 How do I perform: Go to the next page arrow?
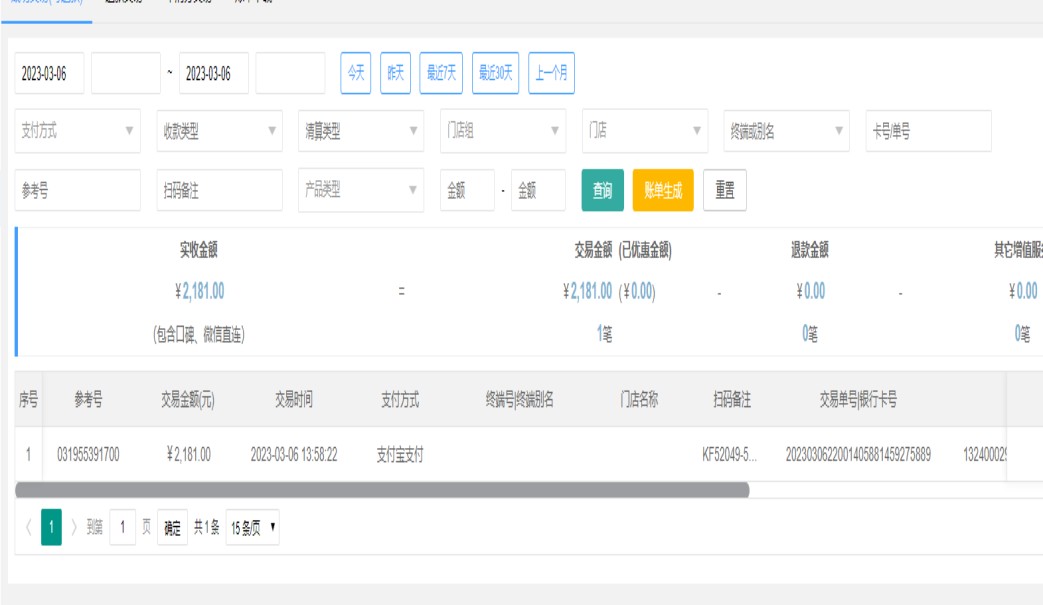[74, 528]
